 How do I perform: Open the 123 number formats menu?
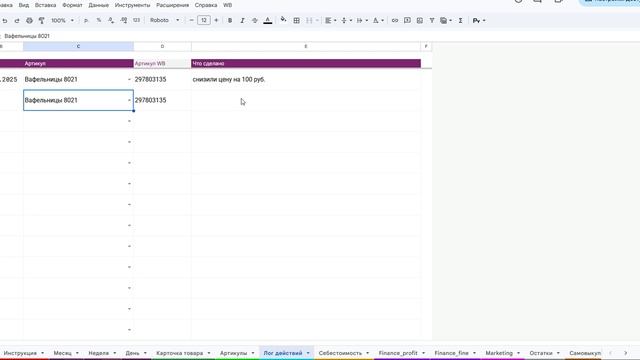point(136,20)
